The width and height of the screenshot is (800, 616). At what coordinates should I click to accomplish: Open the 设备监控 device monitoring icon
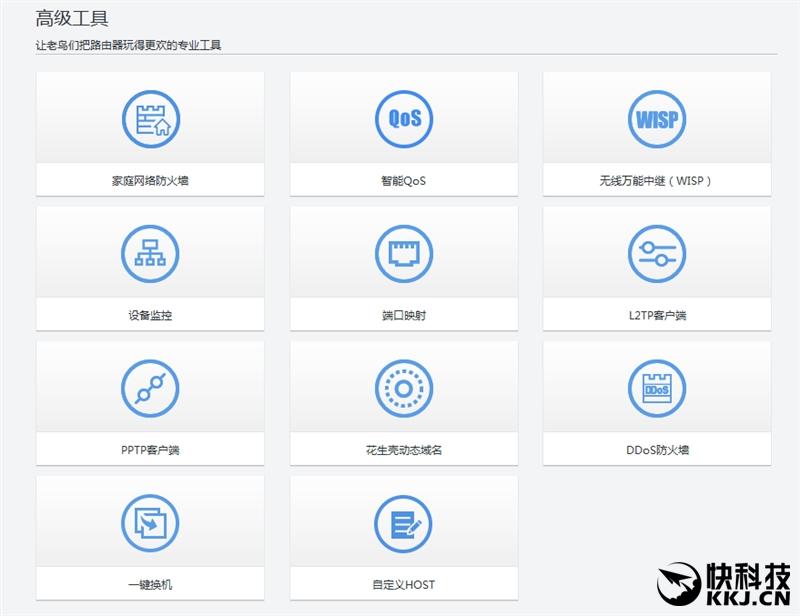click(x=150, y=253)
